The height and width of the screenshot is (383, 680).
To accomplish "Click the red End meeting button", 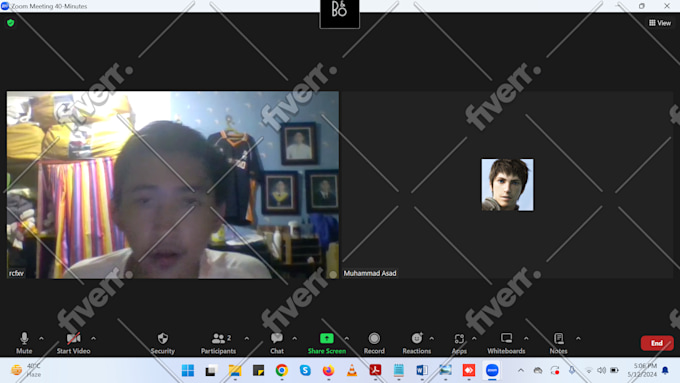I will point(657,343).
